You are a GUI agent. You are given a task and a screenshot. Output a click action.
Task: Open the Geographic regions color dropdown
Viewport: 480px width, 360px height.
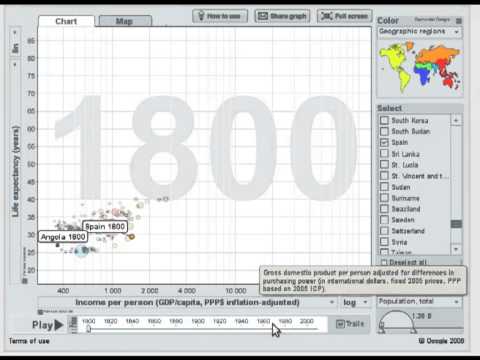[x=420, y=32]
